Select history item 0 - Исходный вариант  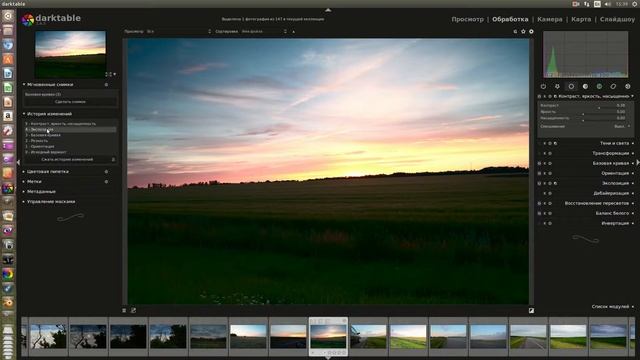click(x=70, y=152)
